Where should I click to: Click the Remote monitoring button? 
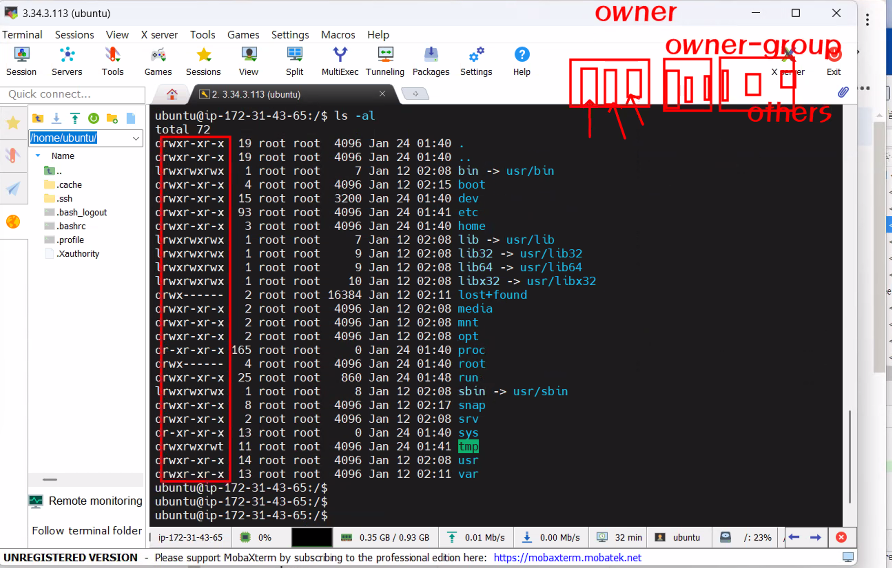86,501
